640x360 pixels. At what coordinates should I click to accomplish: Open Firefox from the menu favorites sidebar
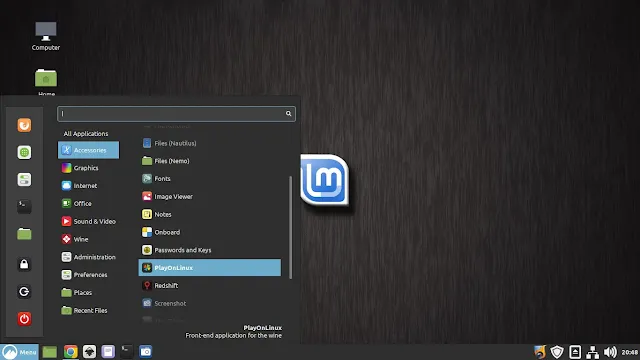coord(24,125)
